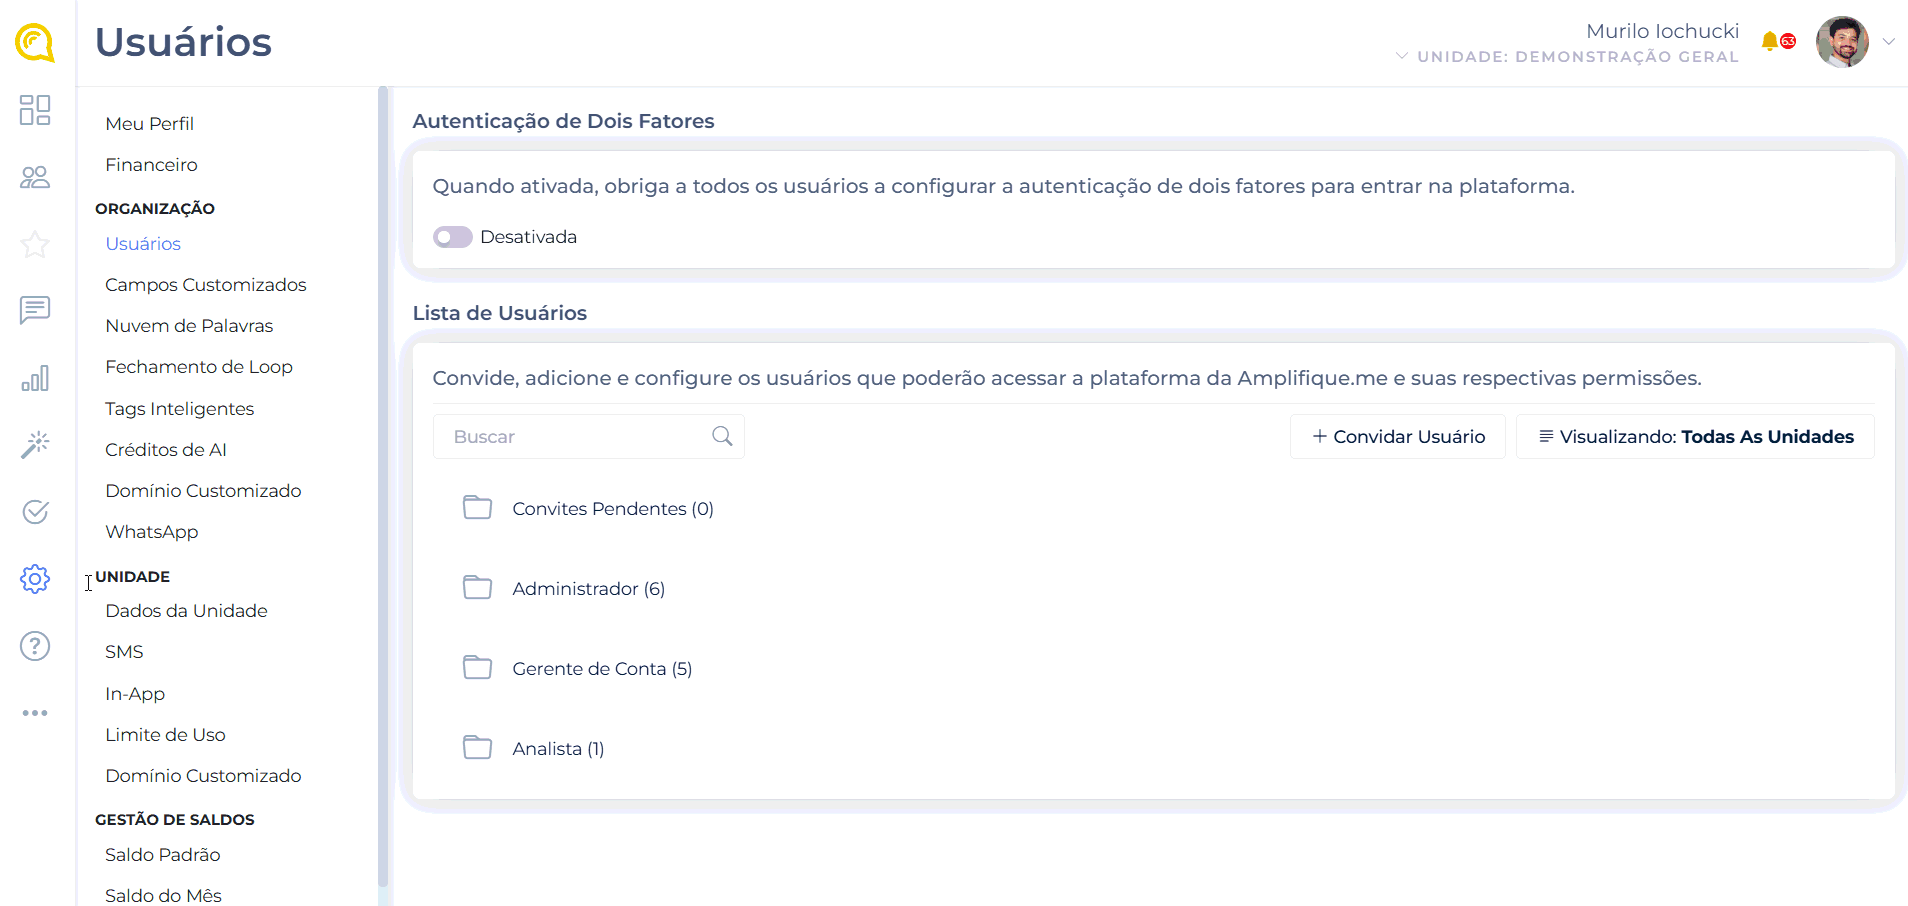Open the chat messages sidebar icon
Image resolution: width=1908 pixels, height=906 pixels.
35,310
